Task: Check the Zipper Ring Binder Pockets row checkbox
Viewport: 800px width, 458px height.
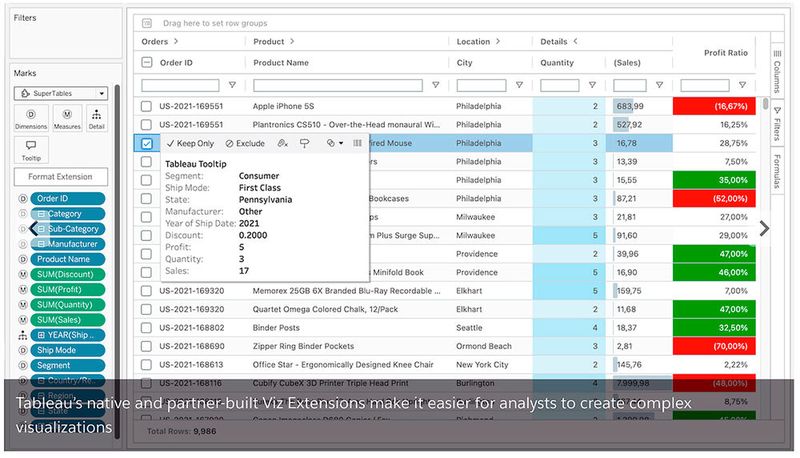Action: [146, 346]
